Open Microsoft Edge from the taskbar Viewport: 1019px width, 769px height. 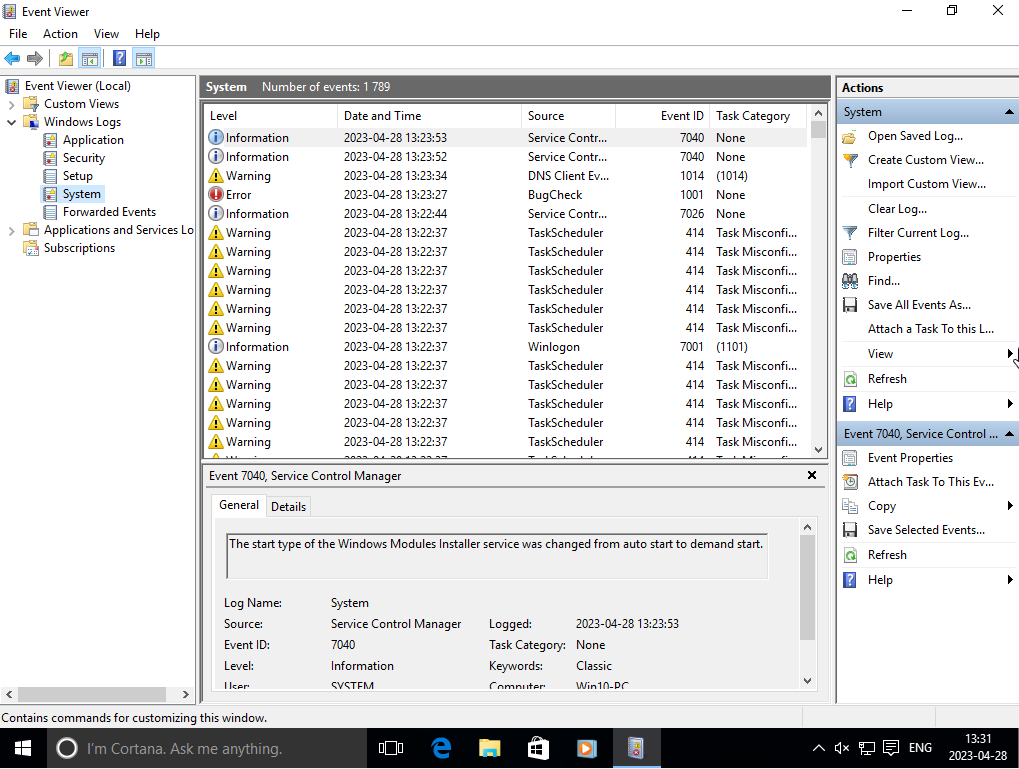coord(440,748)
